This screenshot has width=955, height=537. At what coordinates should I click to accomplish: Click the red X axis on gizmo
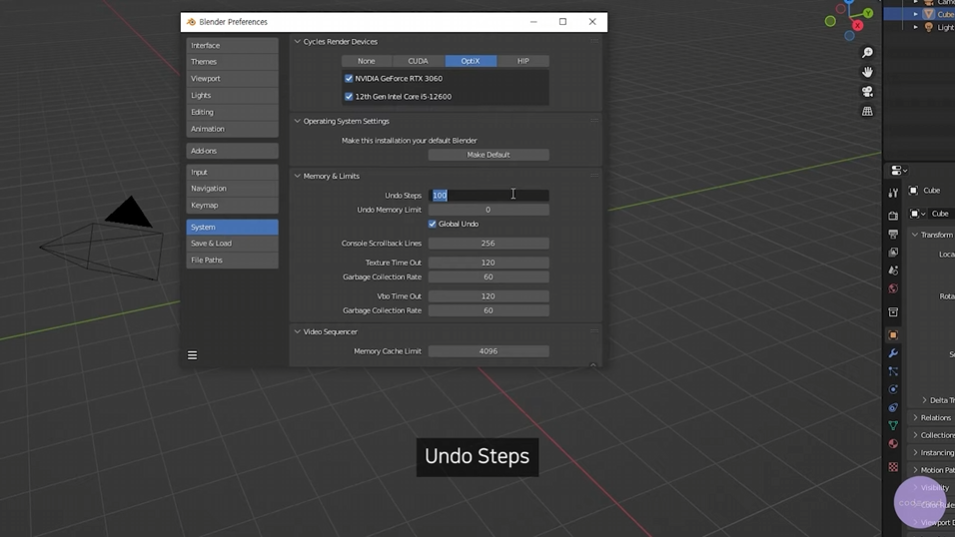[858, 26]
